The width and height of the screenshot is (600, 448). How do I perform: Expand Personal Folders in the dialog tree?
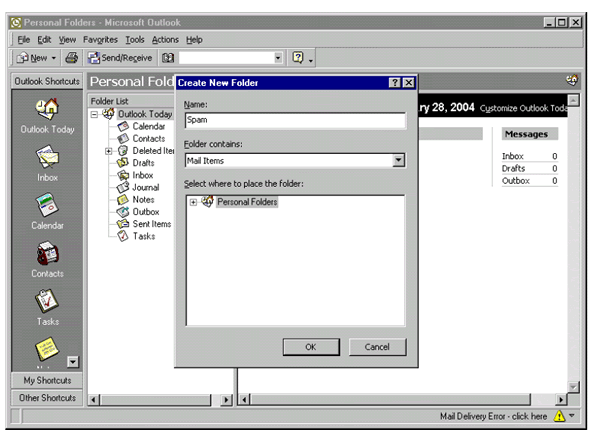tap(194, 202)
